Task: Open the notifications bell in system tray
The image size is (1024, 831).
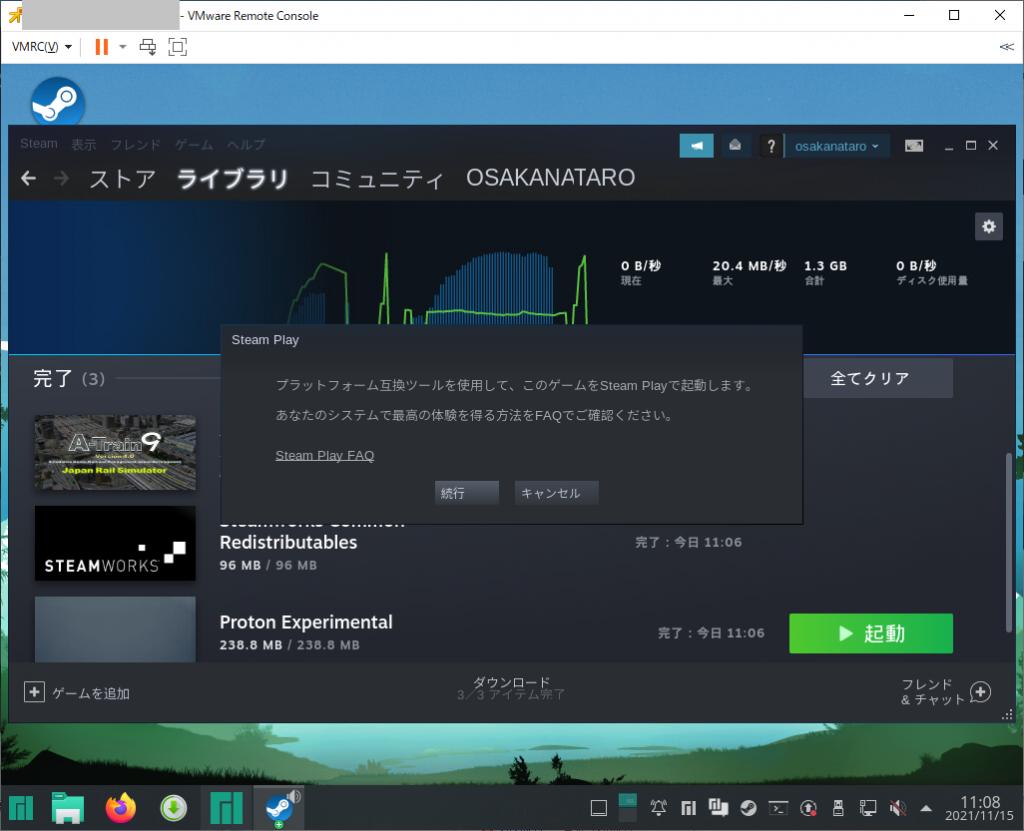Action: [658, 808]
